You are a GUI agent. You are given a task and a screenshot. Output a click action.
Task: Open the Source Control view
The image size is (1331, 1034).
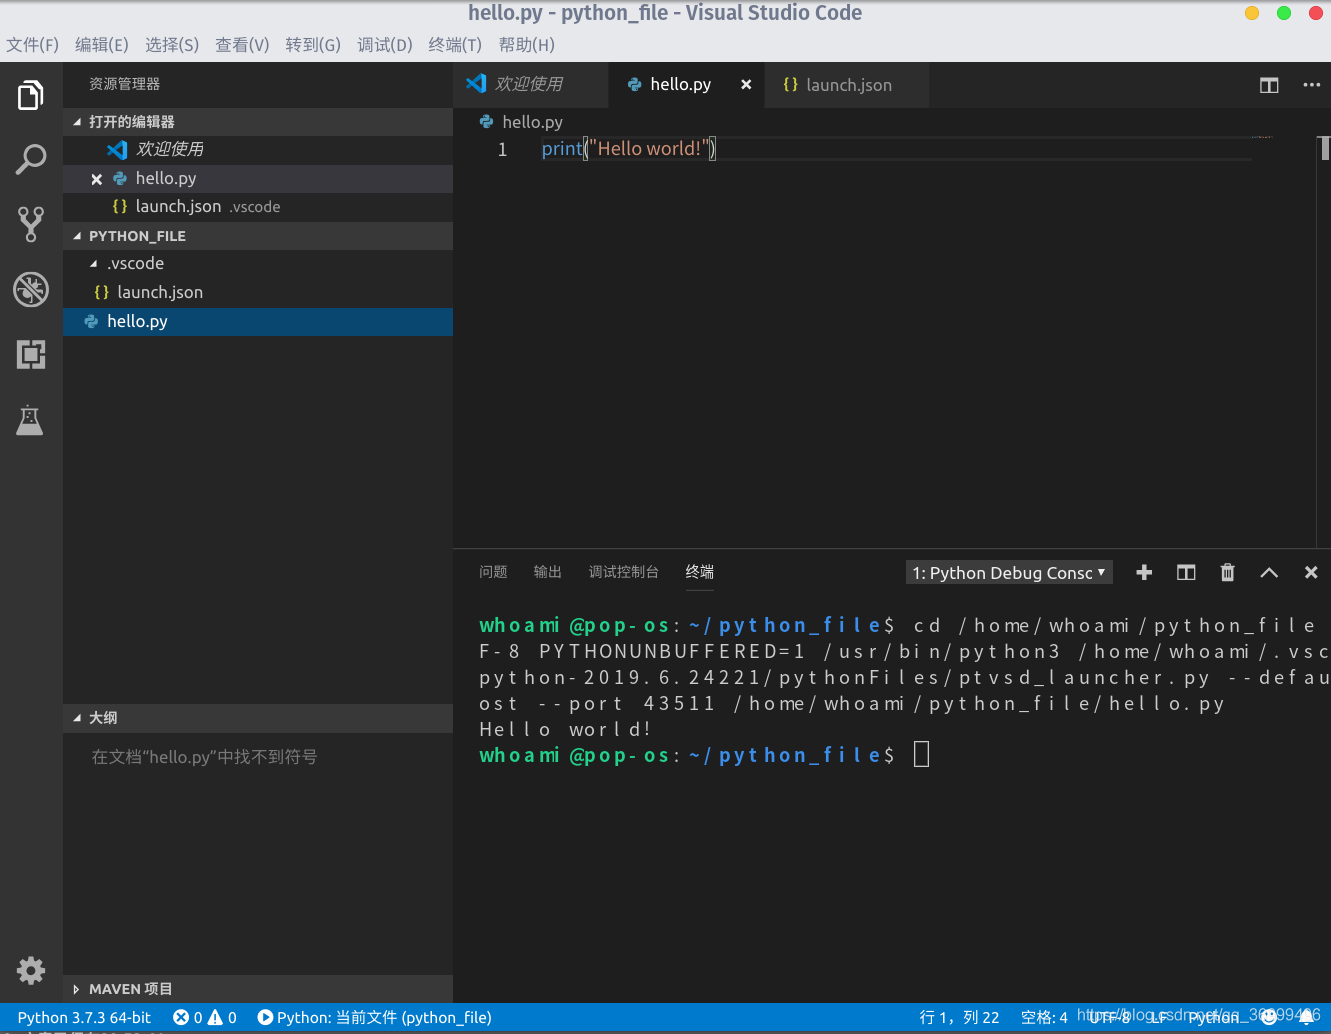(x=31, y=224)
